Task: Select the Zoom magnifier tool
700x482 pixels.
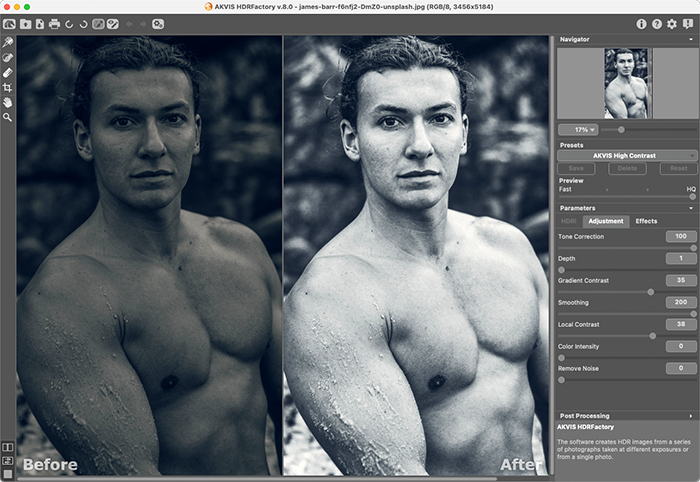Action: point(8,117)
